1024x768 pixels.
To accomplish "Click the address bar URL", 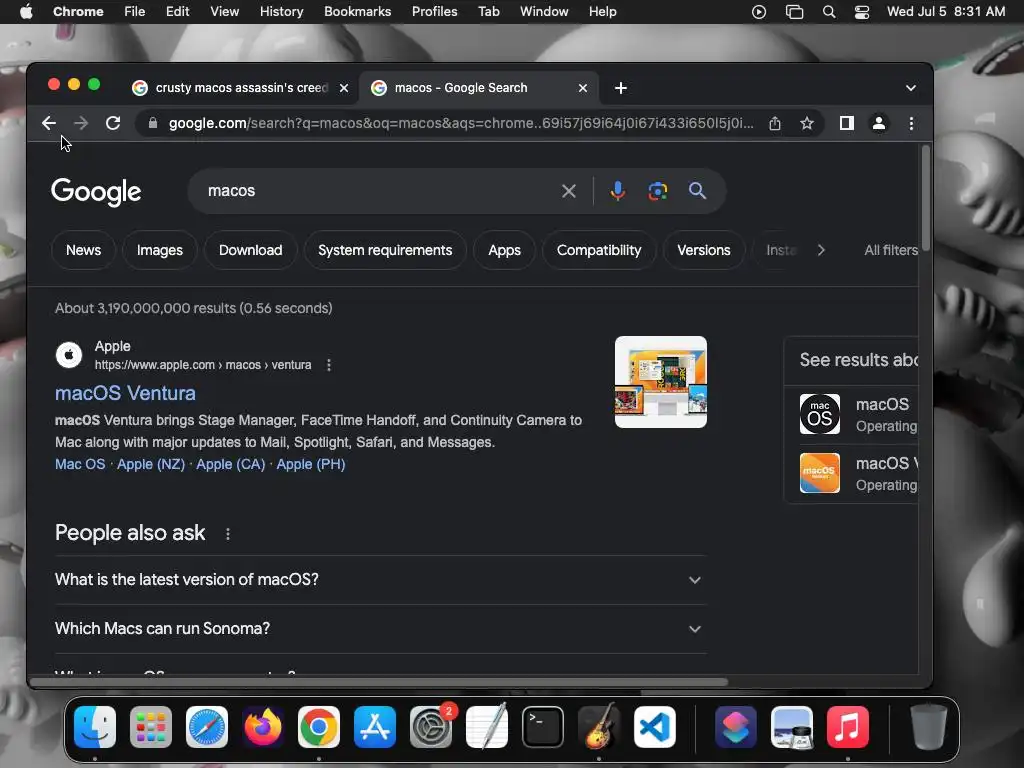I will (460, 123).
